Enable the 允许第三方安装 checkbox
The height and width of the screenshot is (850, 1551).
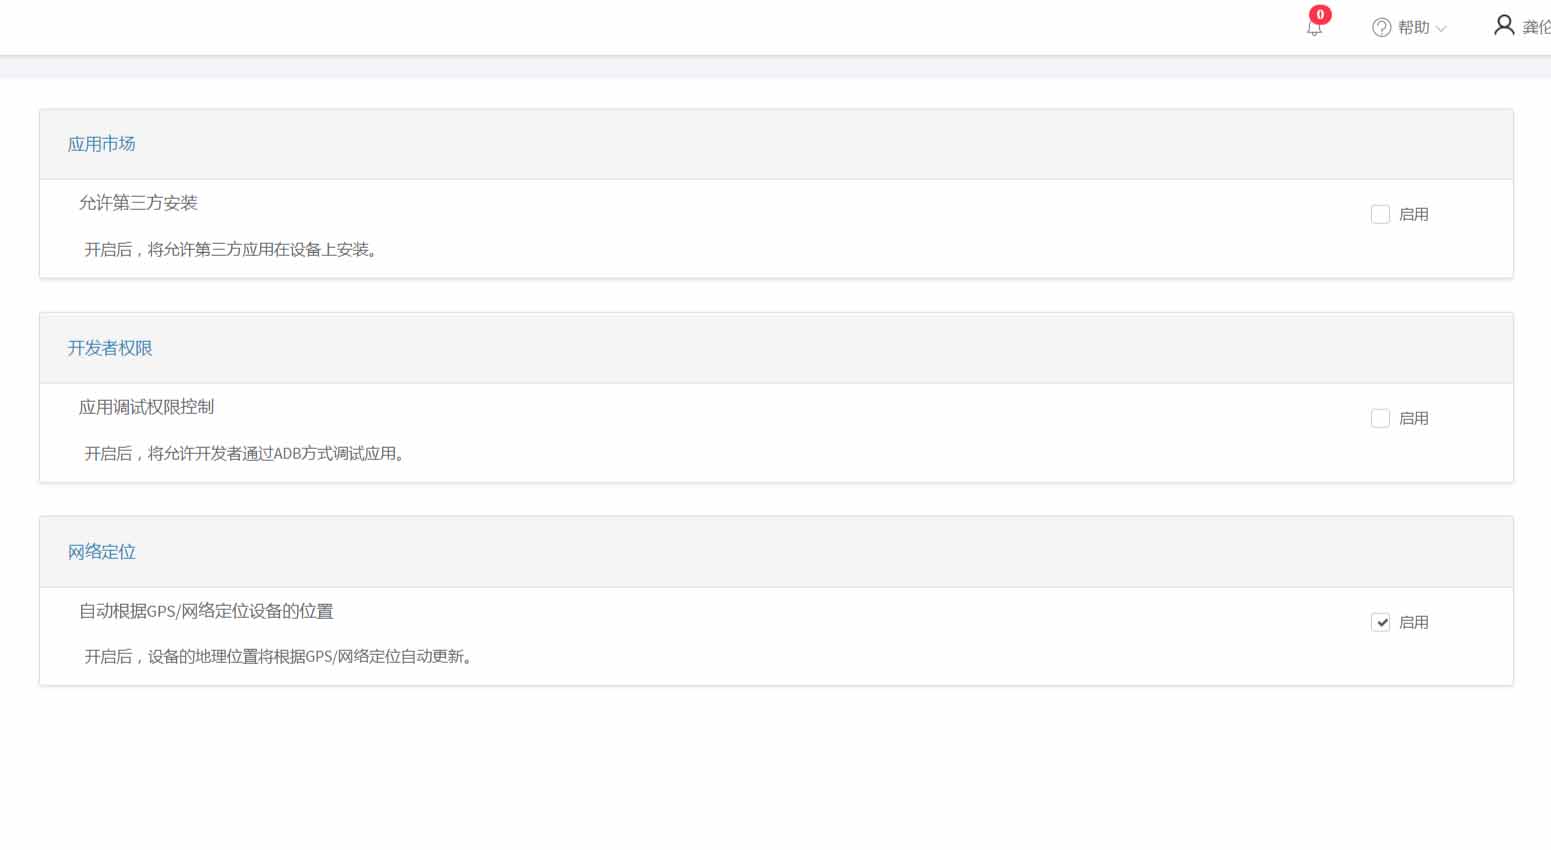tap(1380, 214)
